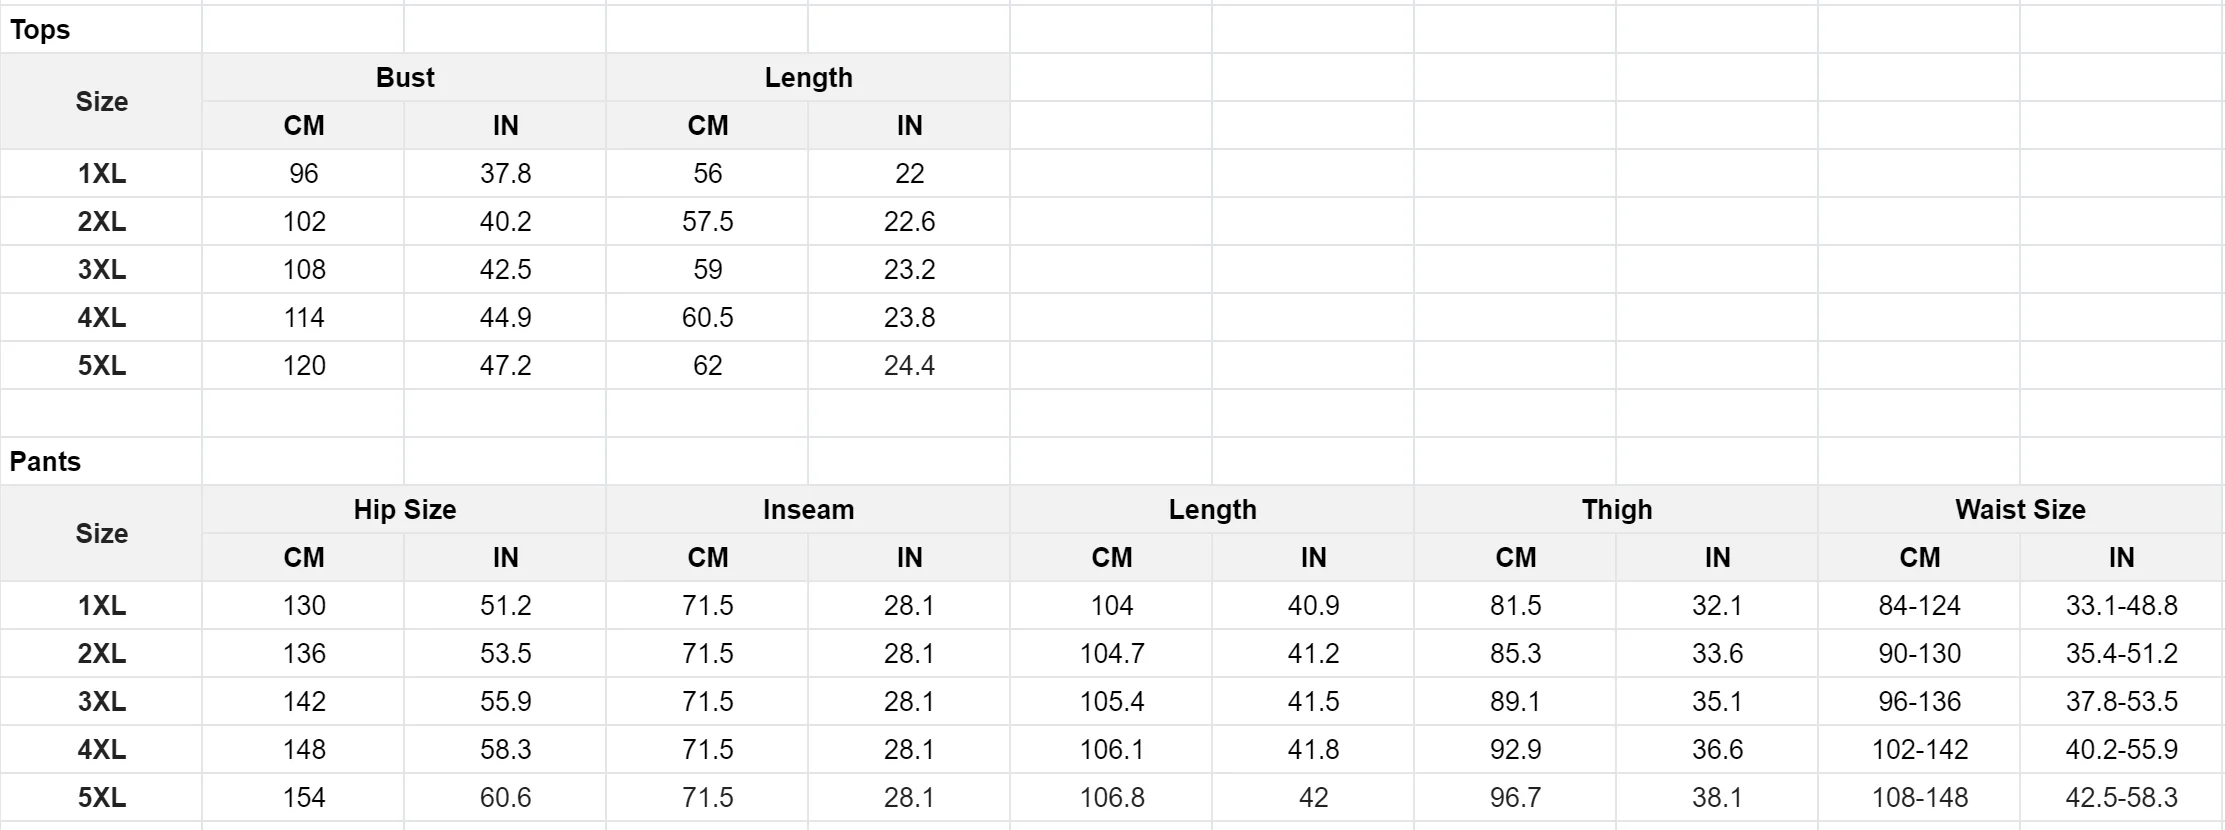Click the thigh cell 92.9
This screenshot has height=830, width=2225.
click(1516, 750)
